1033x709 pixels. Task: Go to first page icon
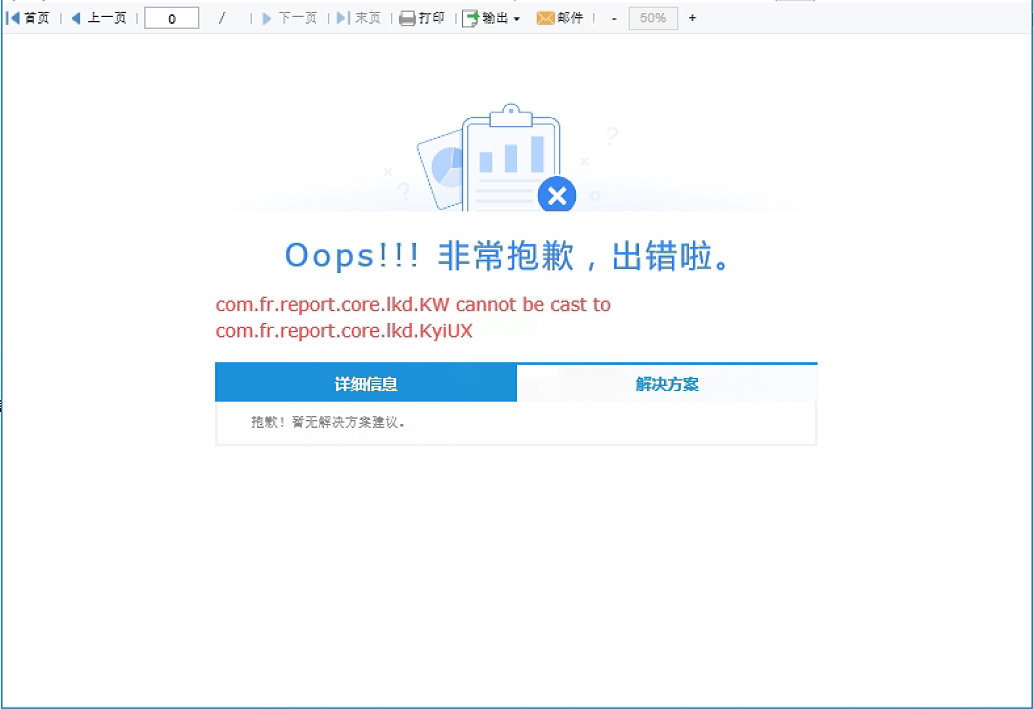tap(13, 18)
